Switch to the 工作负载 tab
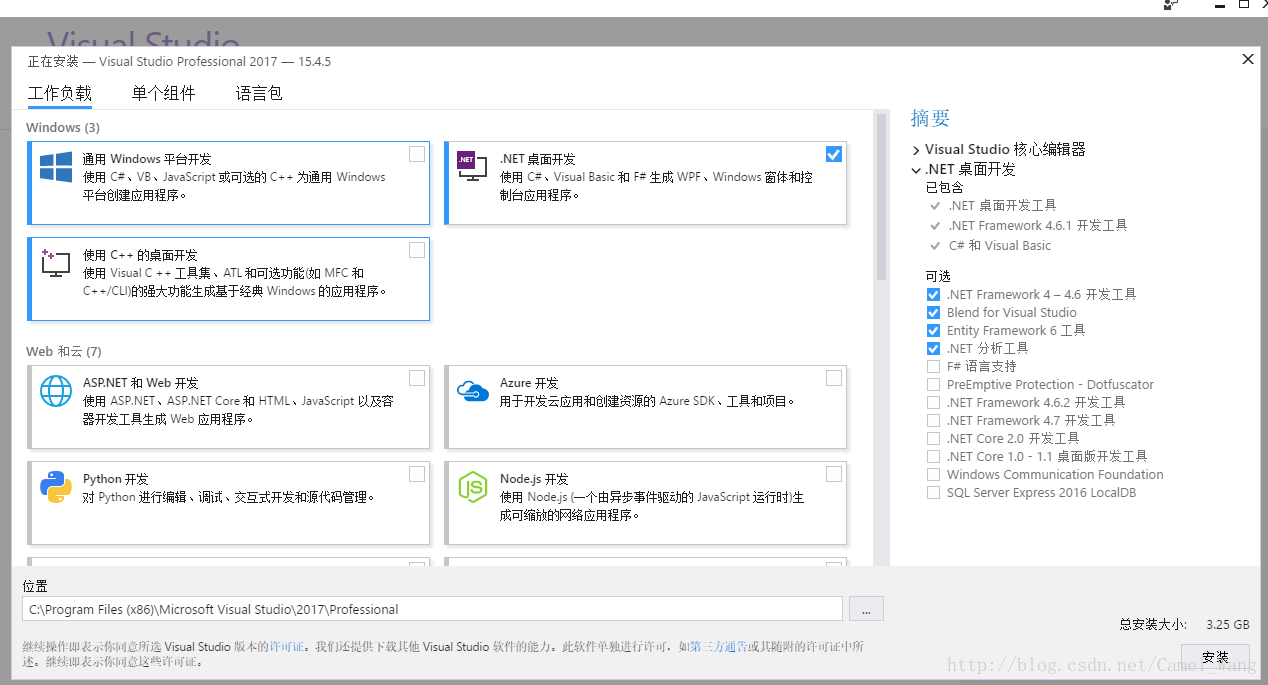The height and width of the screenshot is (685, 1268). [x=60, y=94]
